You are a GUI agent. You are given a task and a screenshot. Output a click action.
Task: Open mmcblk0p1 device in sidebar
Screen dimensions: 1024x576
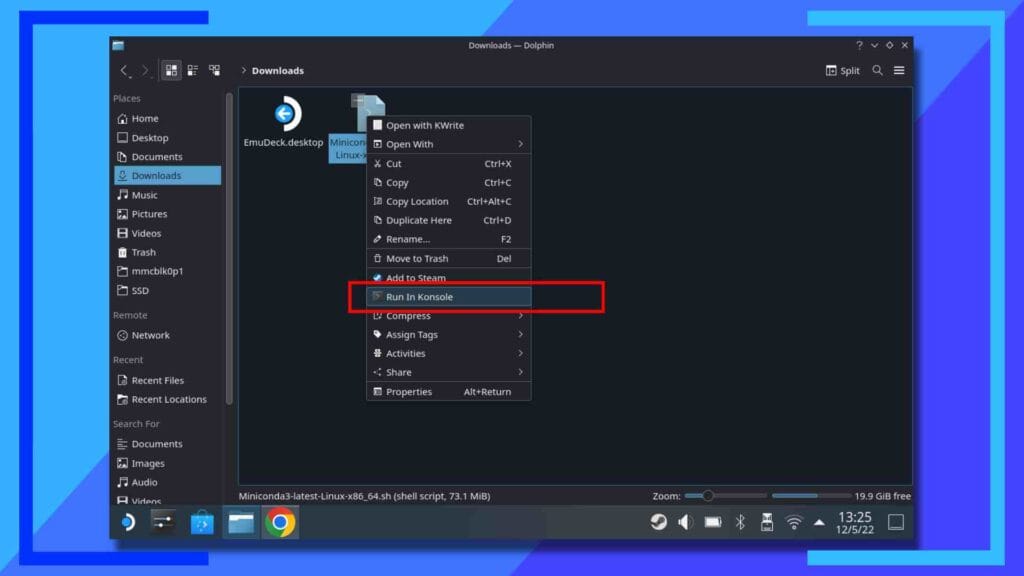pos(168,271)
